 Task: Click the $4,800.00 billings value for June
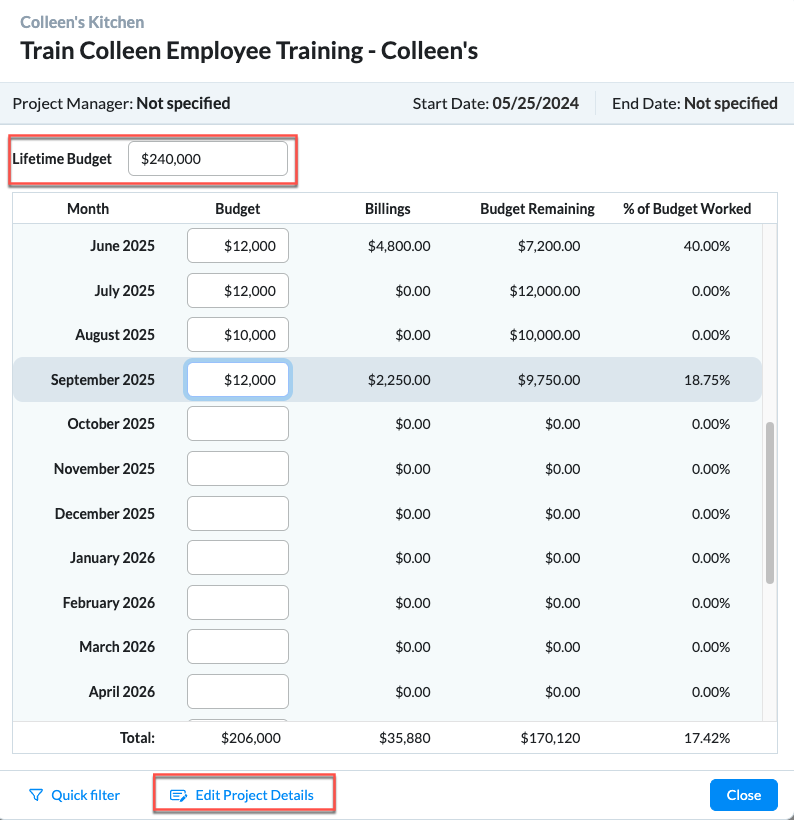(399, 246)
